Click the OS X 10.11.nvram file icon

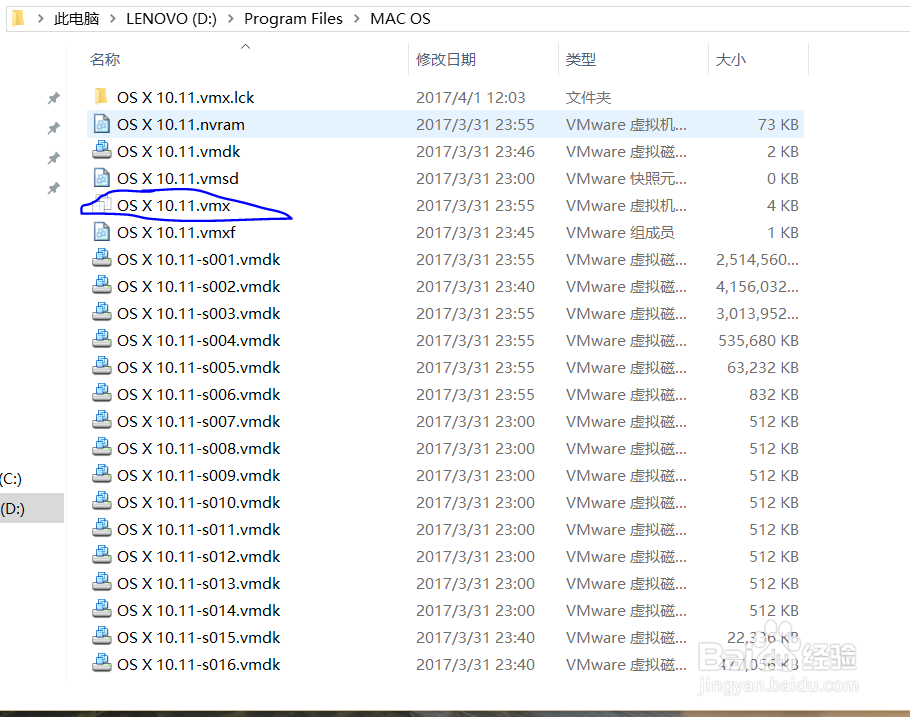[102, 124]
